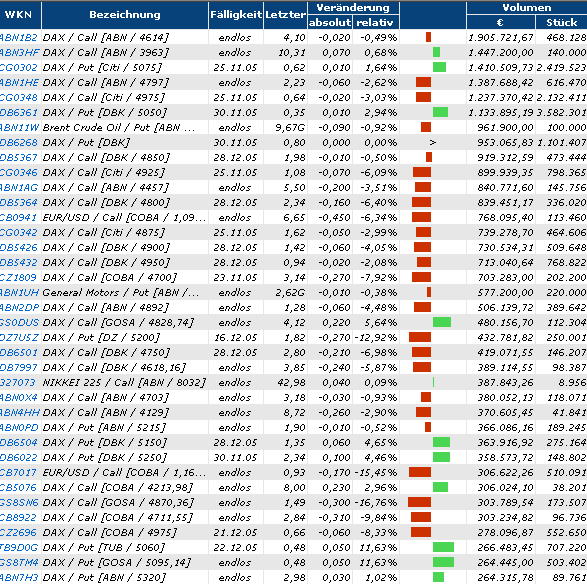Select maturity date 22.12.05

(x=235, y=547)
